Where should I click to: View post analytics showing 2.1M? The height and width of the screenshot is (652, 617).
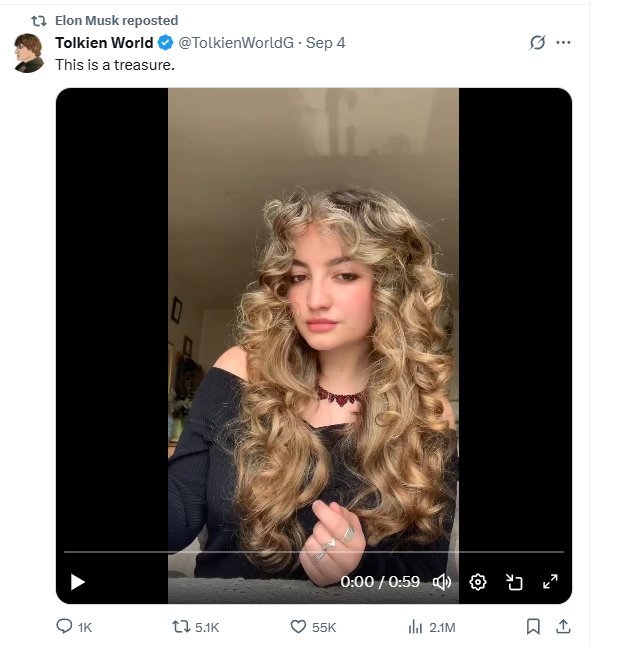click(x=416, y=627)
